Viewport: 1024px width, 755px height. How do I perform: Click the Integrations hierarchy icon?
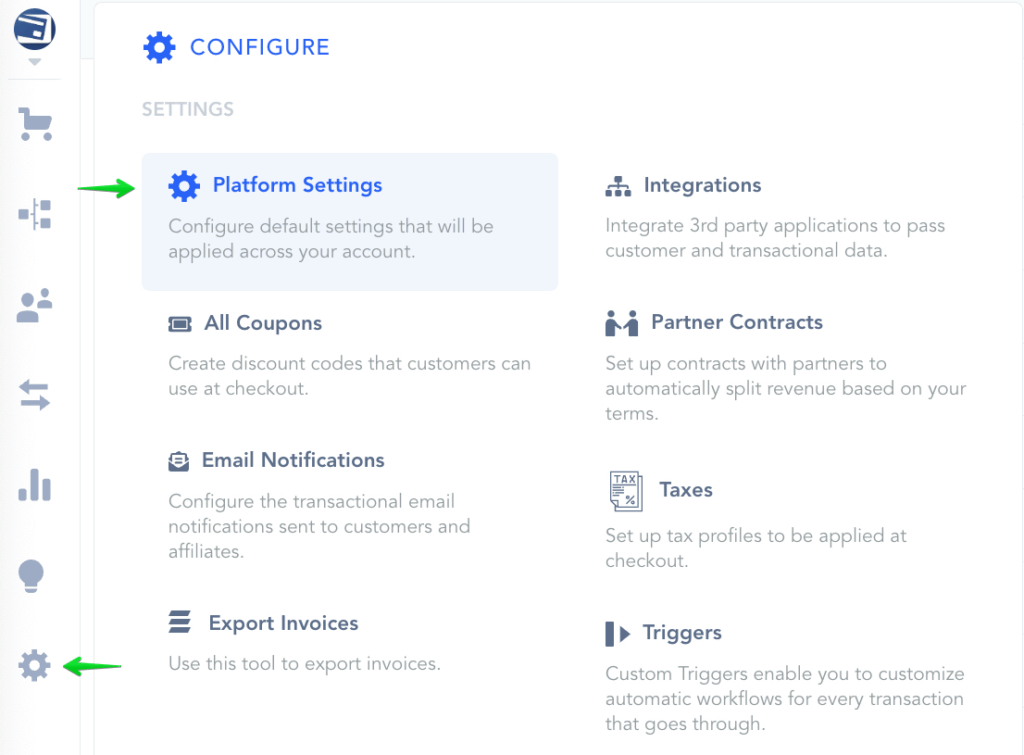tap(619, 186)
